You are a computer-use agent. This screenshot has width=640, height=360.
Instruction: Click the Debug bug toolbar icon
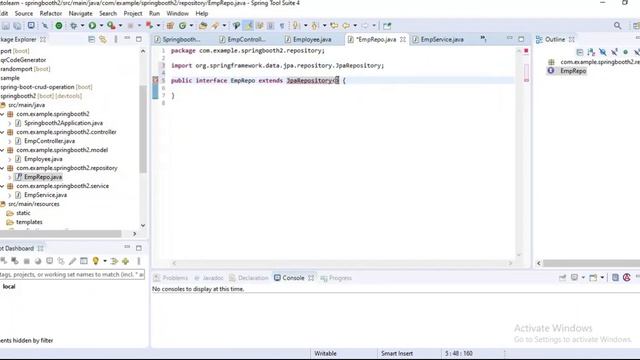click(x=73, y=26)
